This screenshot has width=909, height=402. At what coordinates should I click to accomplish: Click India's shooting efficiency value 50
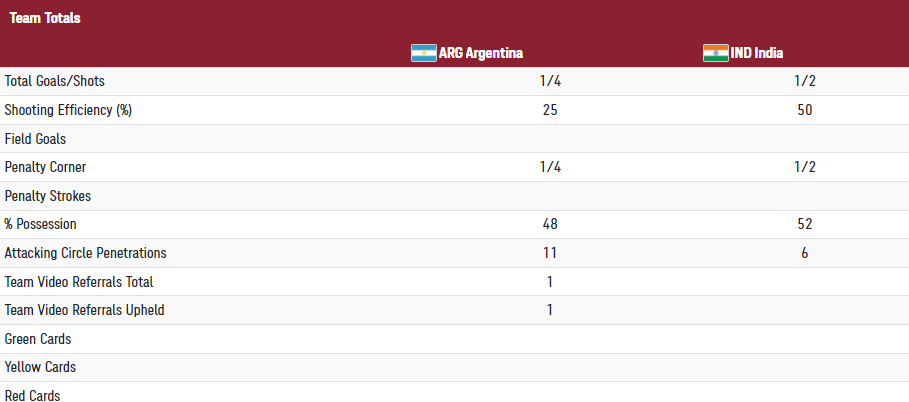click(805, 110)
